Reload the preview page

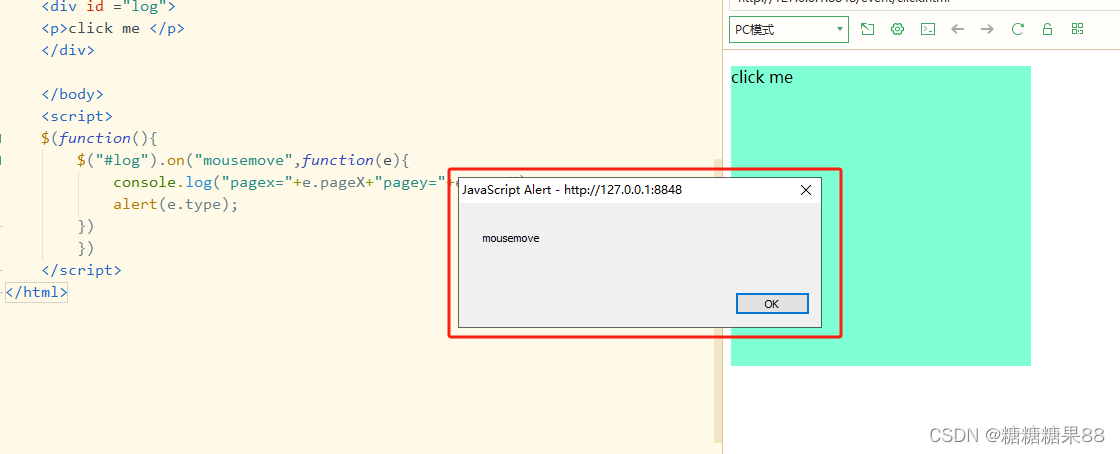tap(1017, 29)
